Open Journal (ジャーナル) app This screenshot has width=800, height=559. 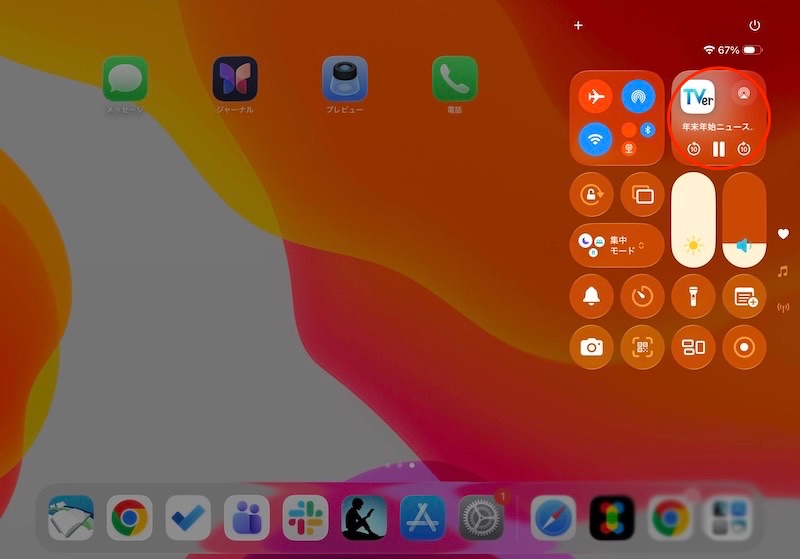tap(235, 79)
